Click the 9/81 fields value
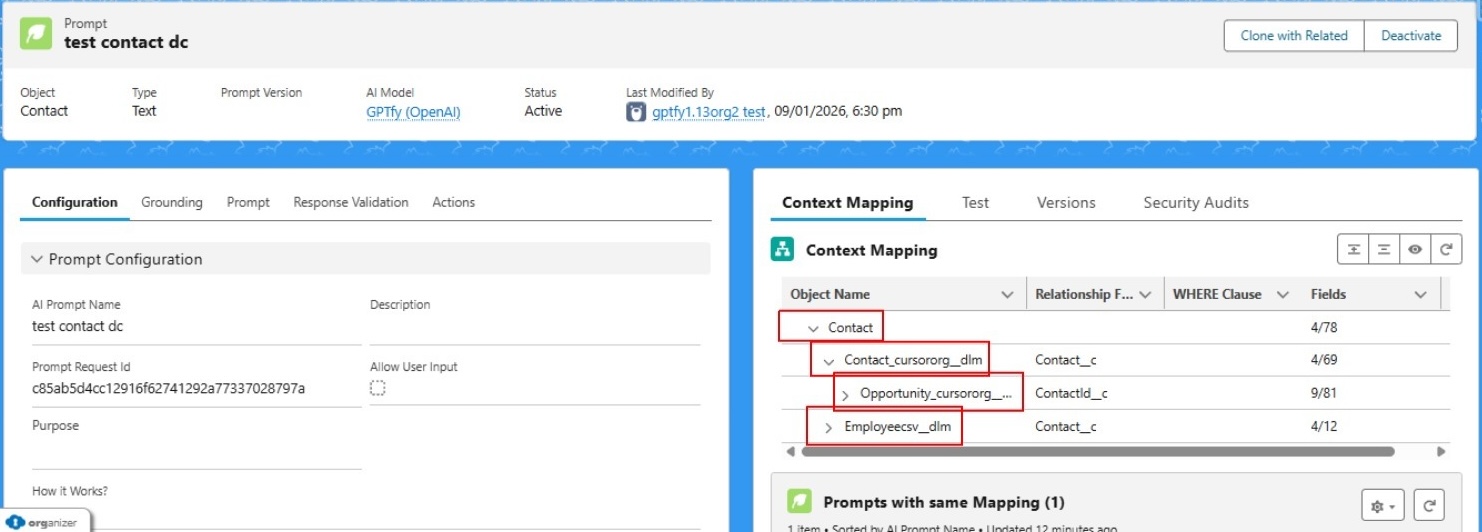This screenshot has height=532, width=1482. [x=1326, y=394]
